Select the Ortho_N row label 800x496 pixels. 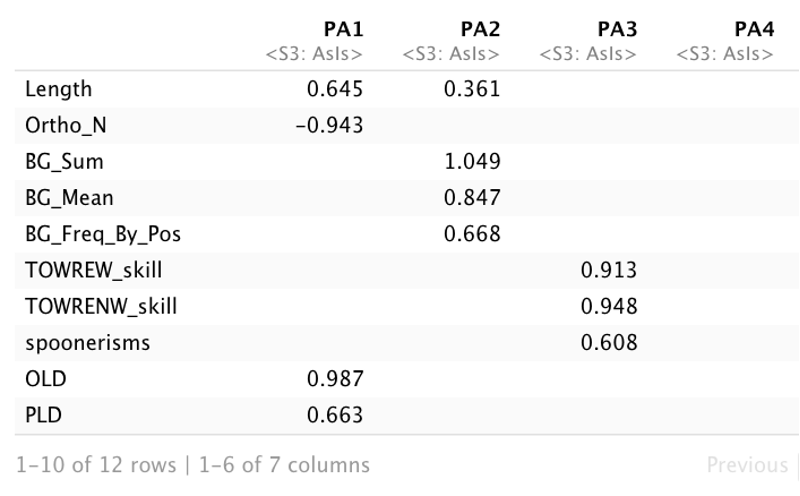66,126
